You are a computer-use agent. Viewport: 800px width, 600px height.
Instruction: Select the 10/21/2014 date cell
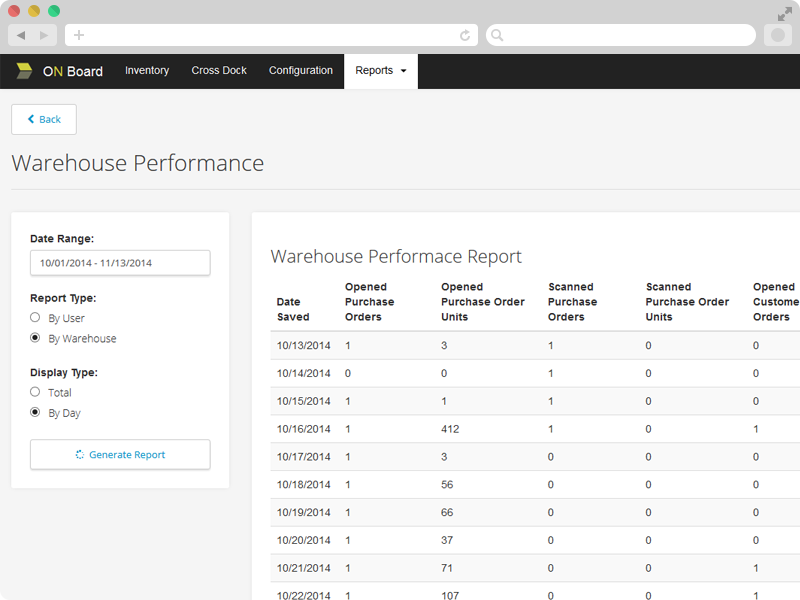coord(304,568)
